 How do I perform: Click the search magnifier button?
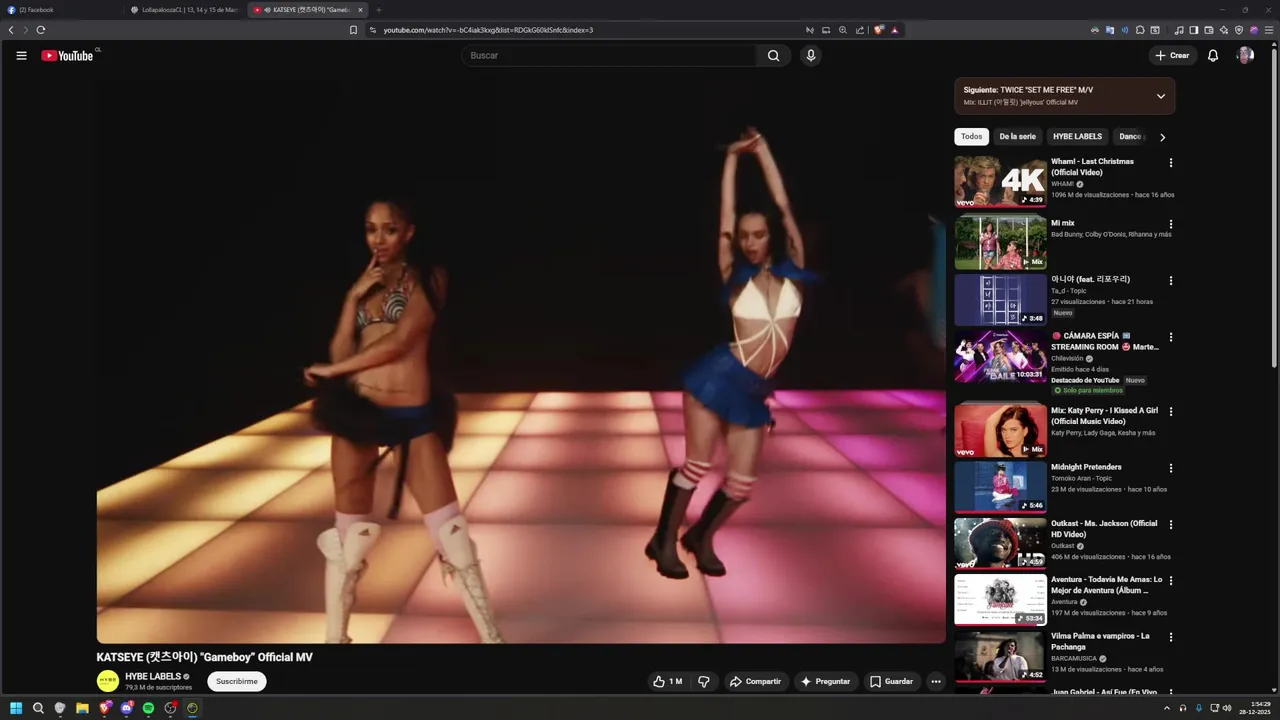point(773,56)
